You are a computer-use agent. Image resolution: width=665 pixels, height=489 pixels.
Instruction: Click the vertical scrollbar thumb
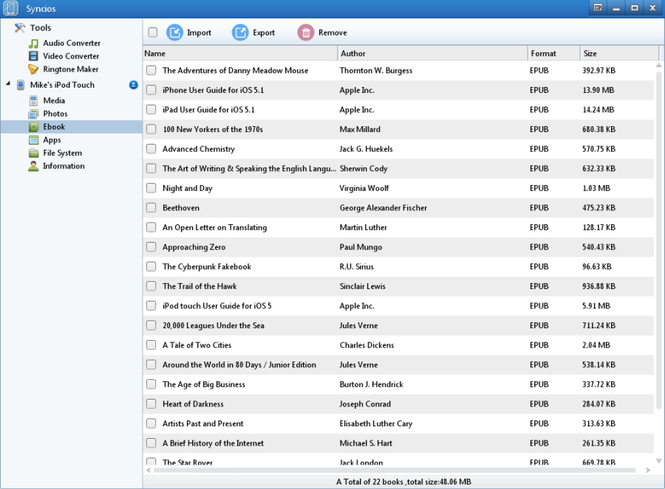click(659, 240)
